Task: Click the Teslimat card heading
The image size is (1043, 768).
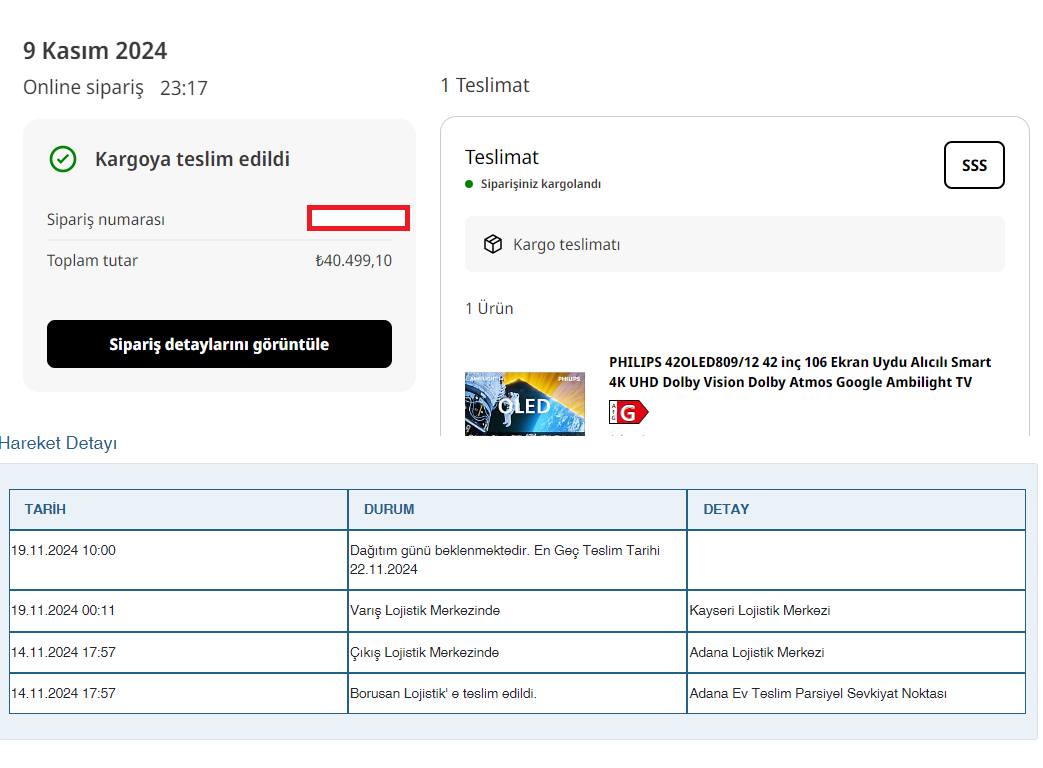Action: click(502, 157)
